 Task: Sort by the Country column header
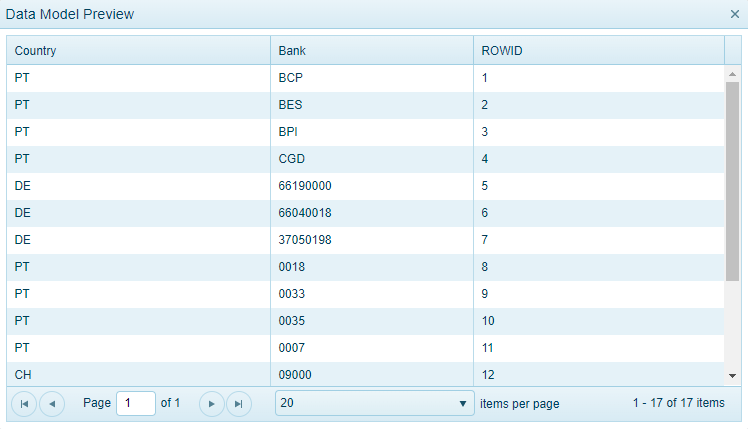point(138,50)
